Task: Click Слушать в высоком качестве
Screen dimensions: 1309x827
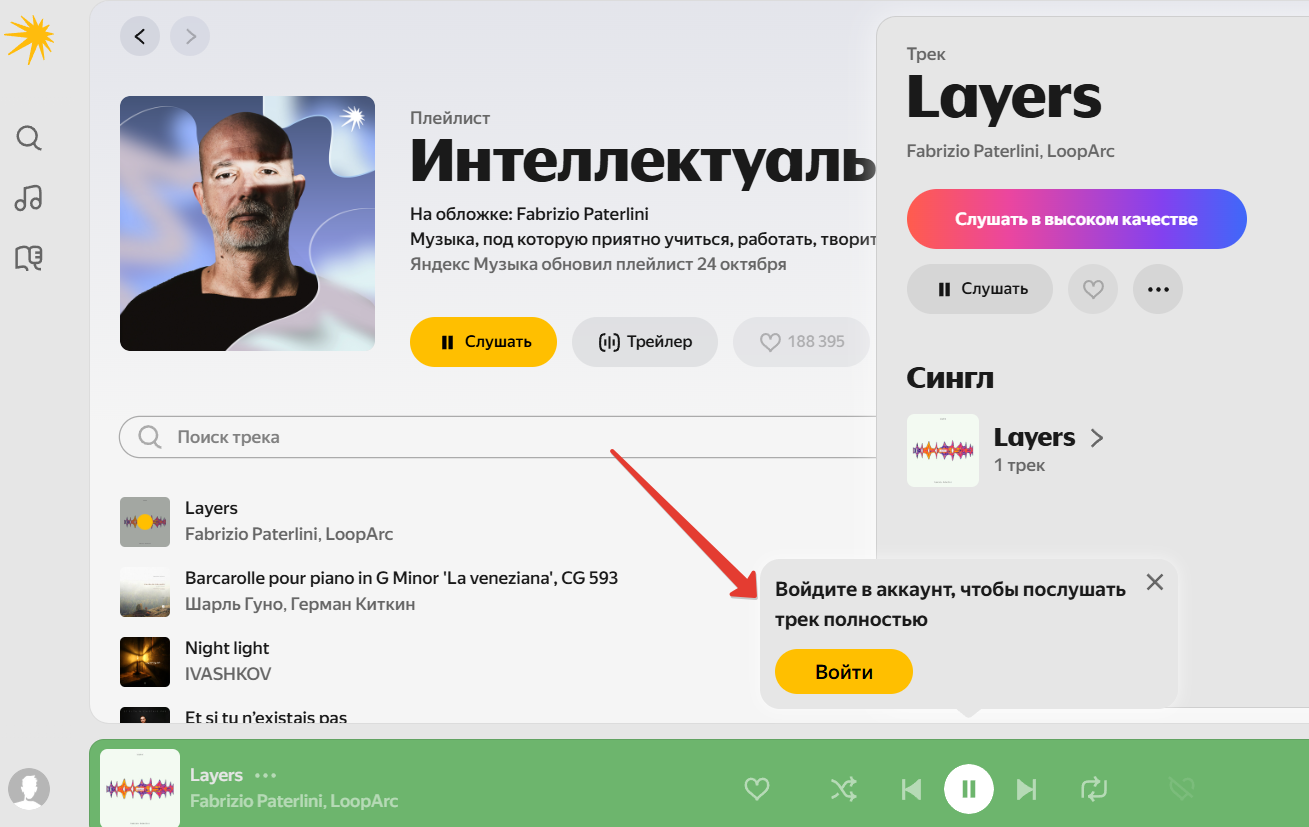Action: pyautogui.click(x=1076, y=219)
